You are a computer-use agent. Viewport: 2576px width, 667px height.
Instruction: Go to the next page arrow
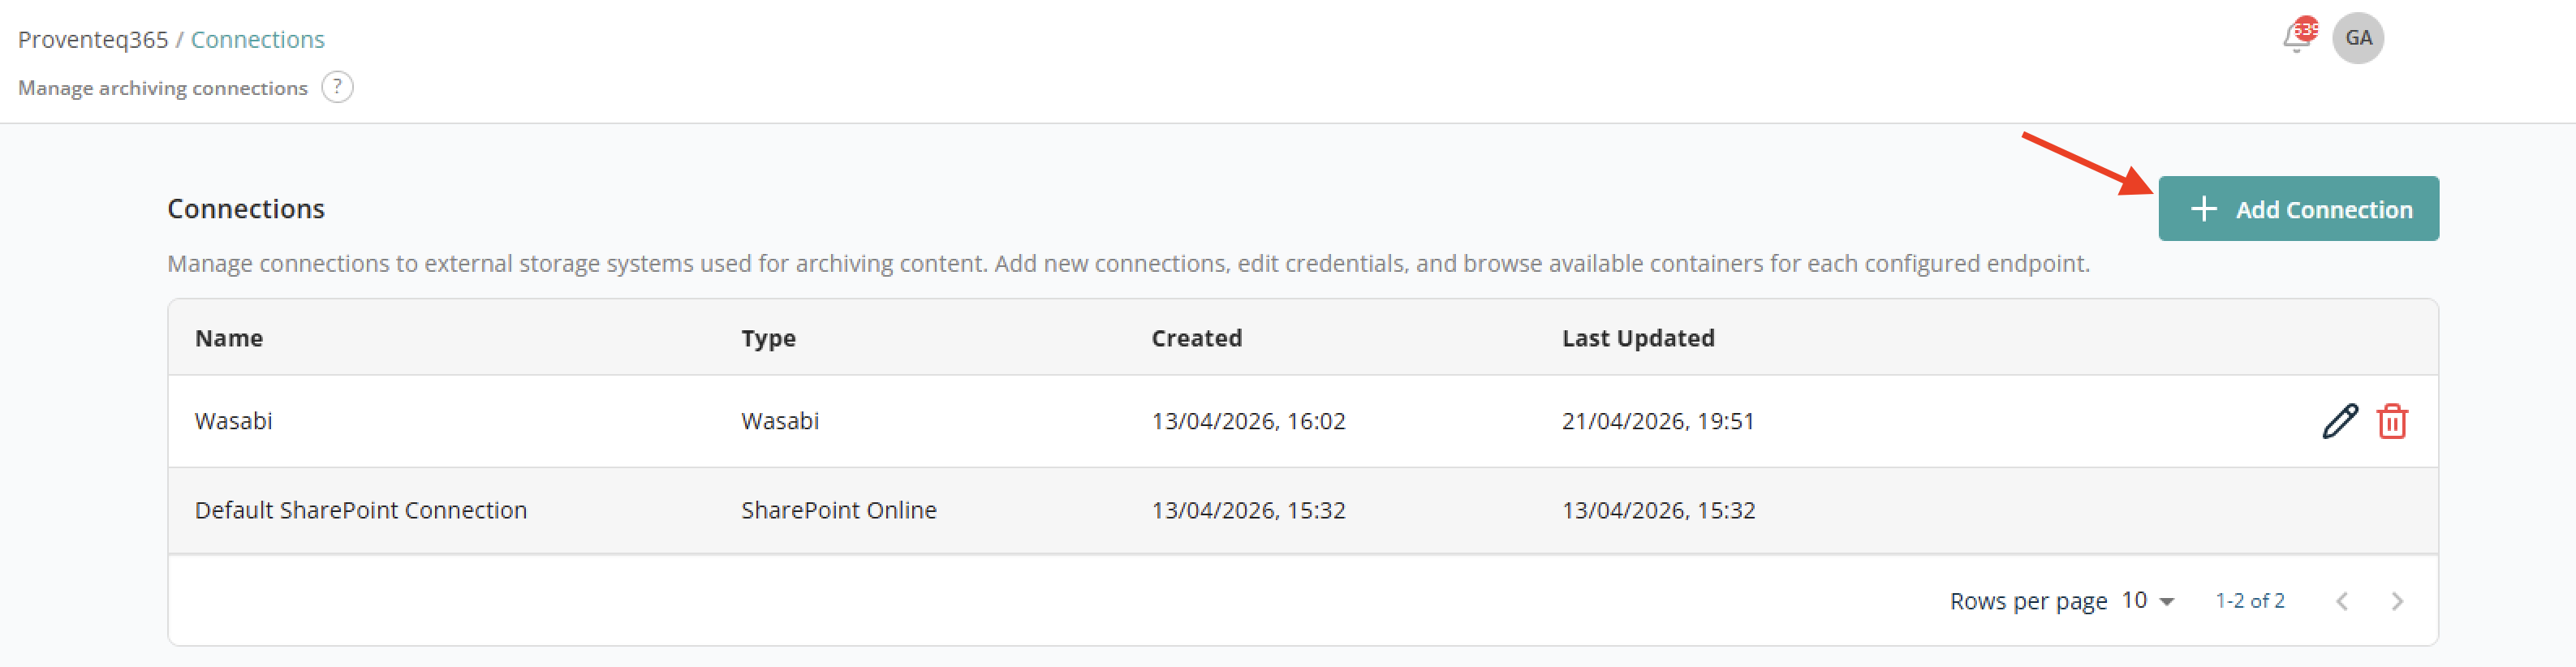pos(2397,601)
